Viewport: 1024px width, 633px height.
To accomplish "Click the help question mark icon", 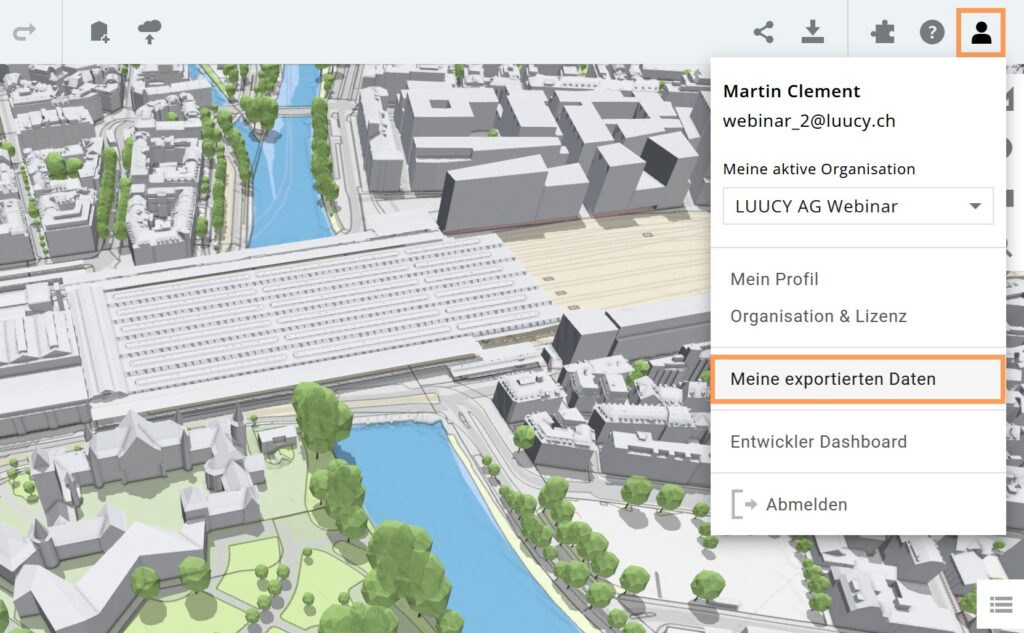I will pos(932,32).
